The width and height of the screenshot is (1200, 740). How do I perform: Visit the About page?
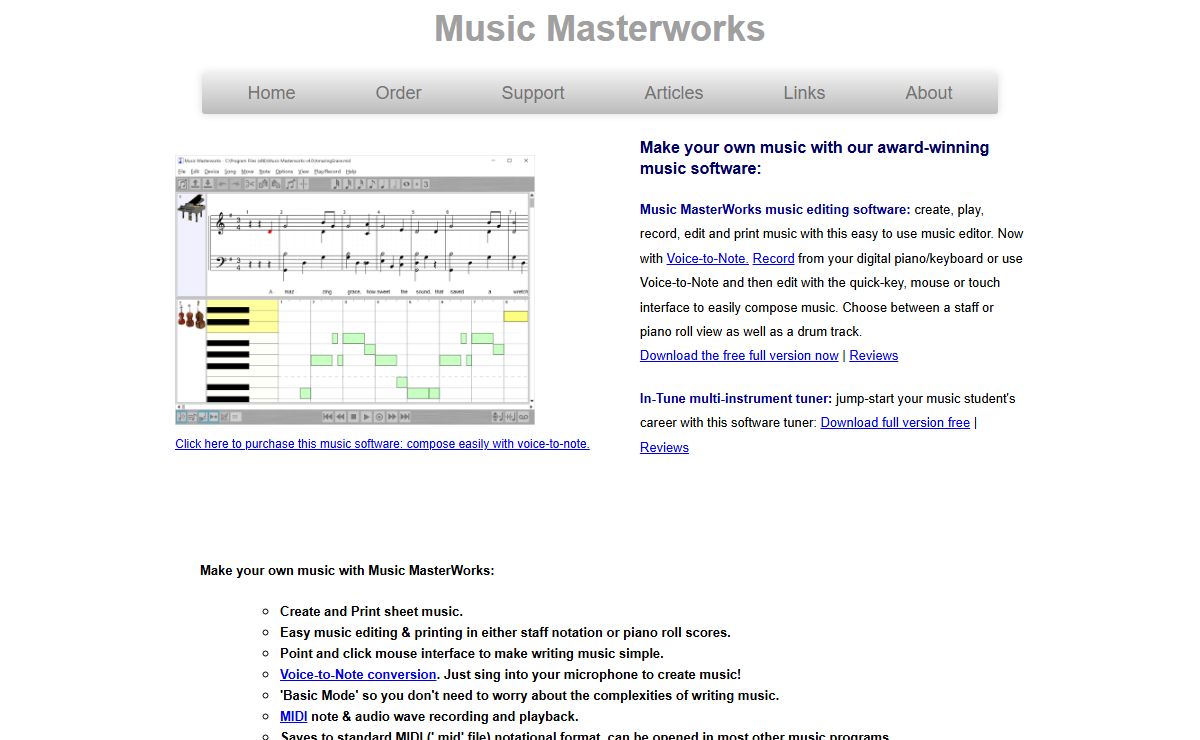(929, 93)
